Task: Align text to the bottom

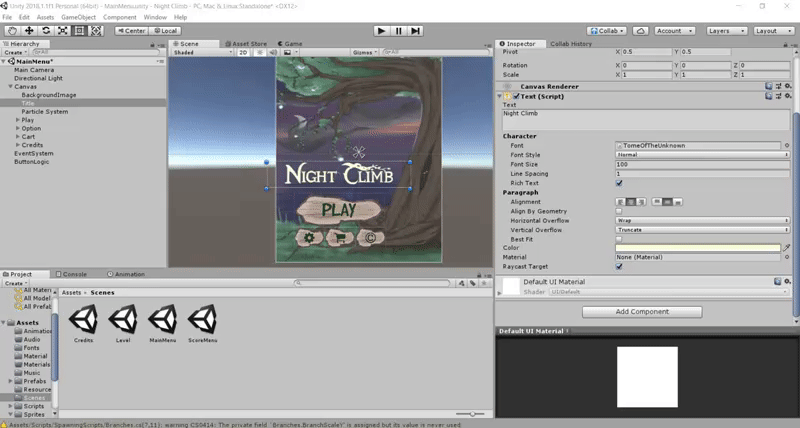Action: 678,202
